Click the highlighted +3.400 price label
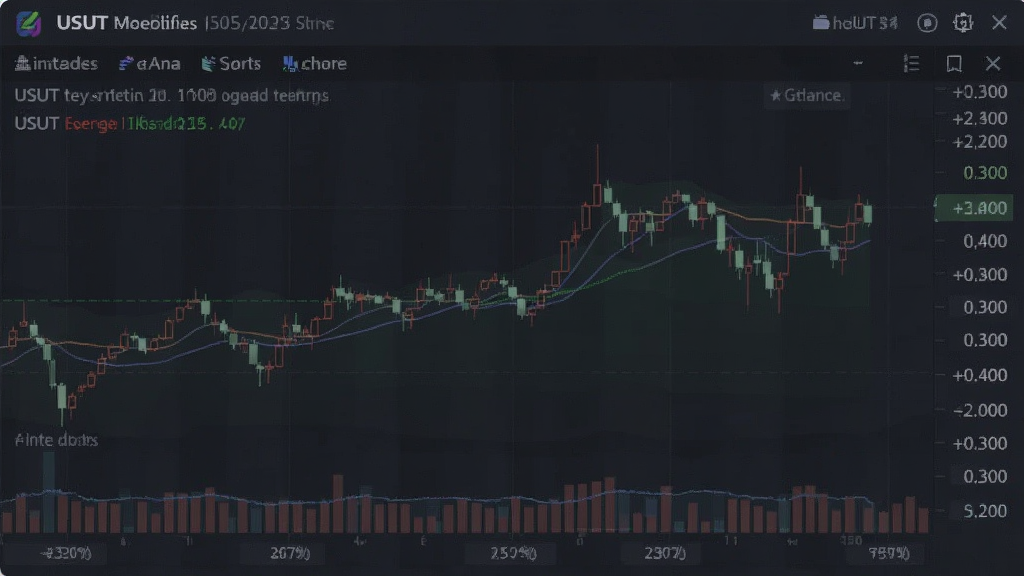This screenshot has width=1024, height=576. (974, 208)
